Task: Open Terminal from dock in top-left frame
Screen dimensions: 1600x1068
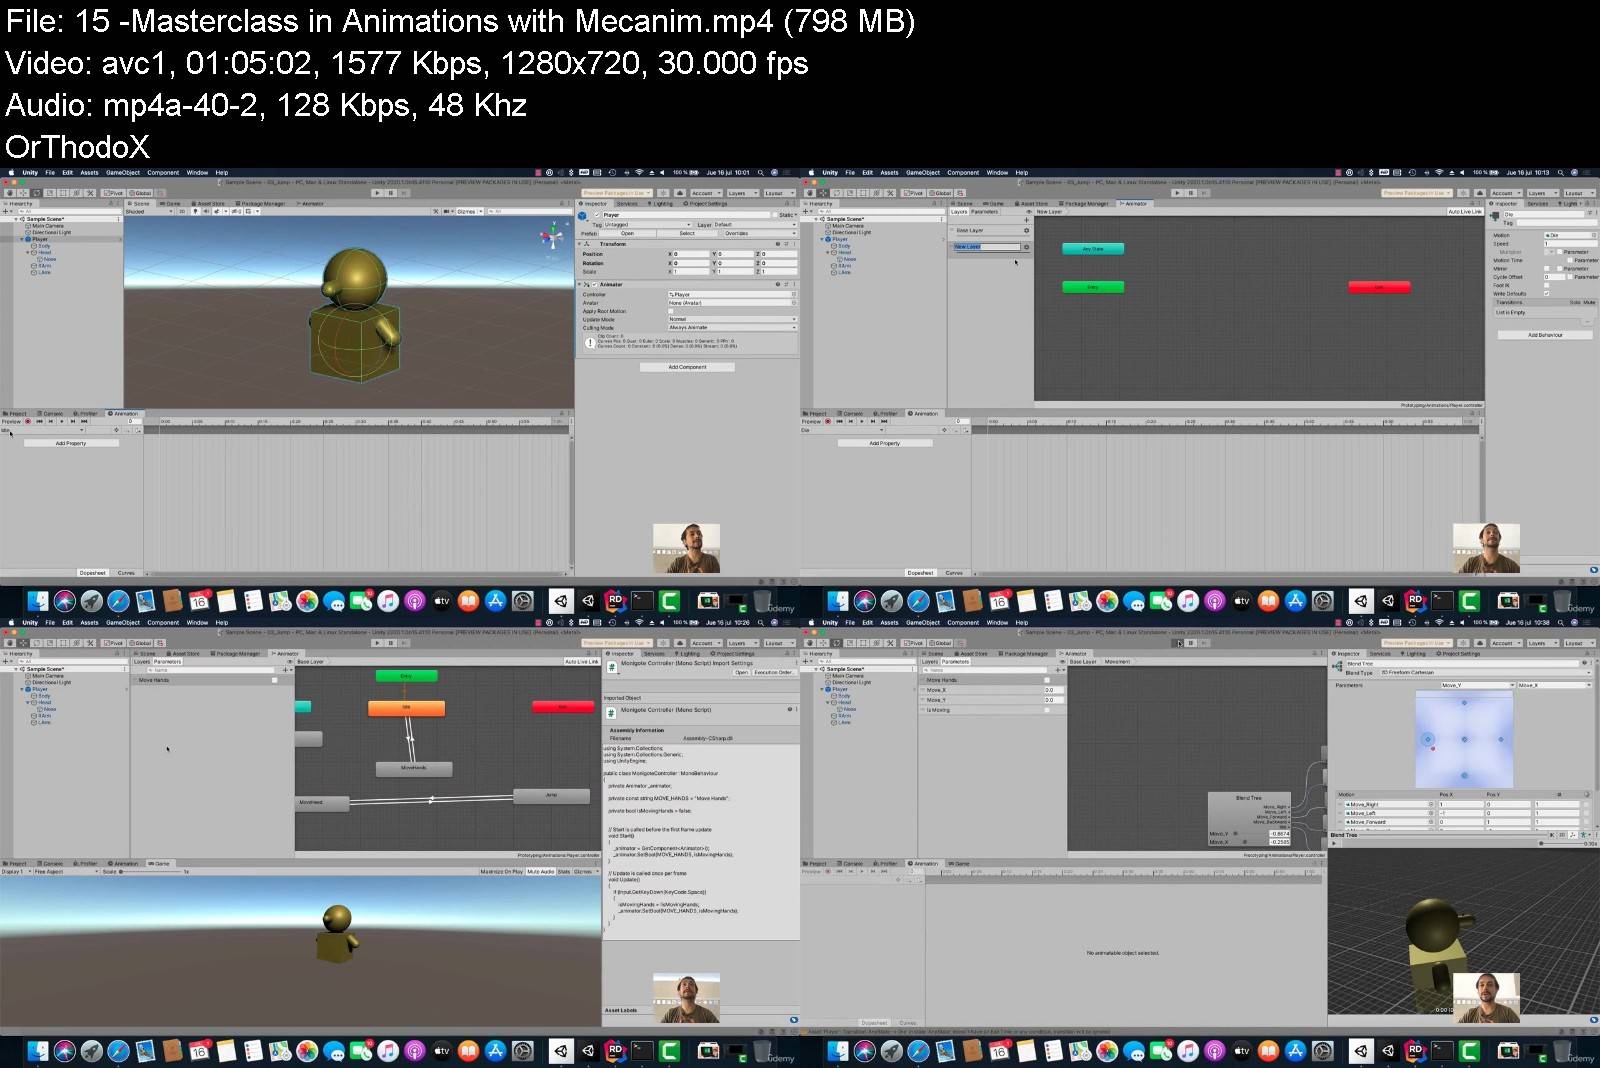Action: coord(642,601)
